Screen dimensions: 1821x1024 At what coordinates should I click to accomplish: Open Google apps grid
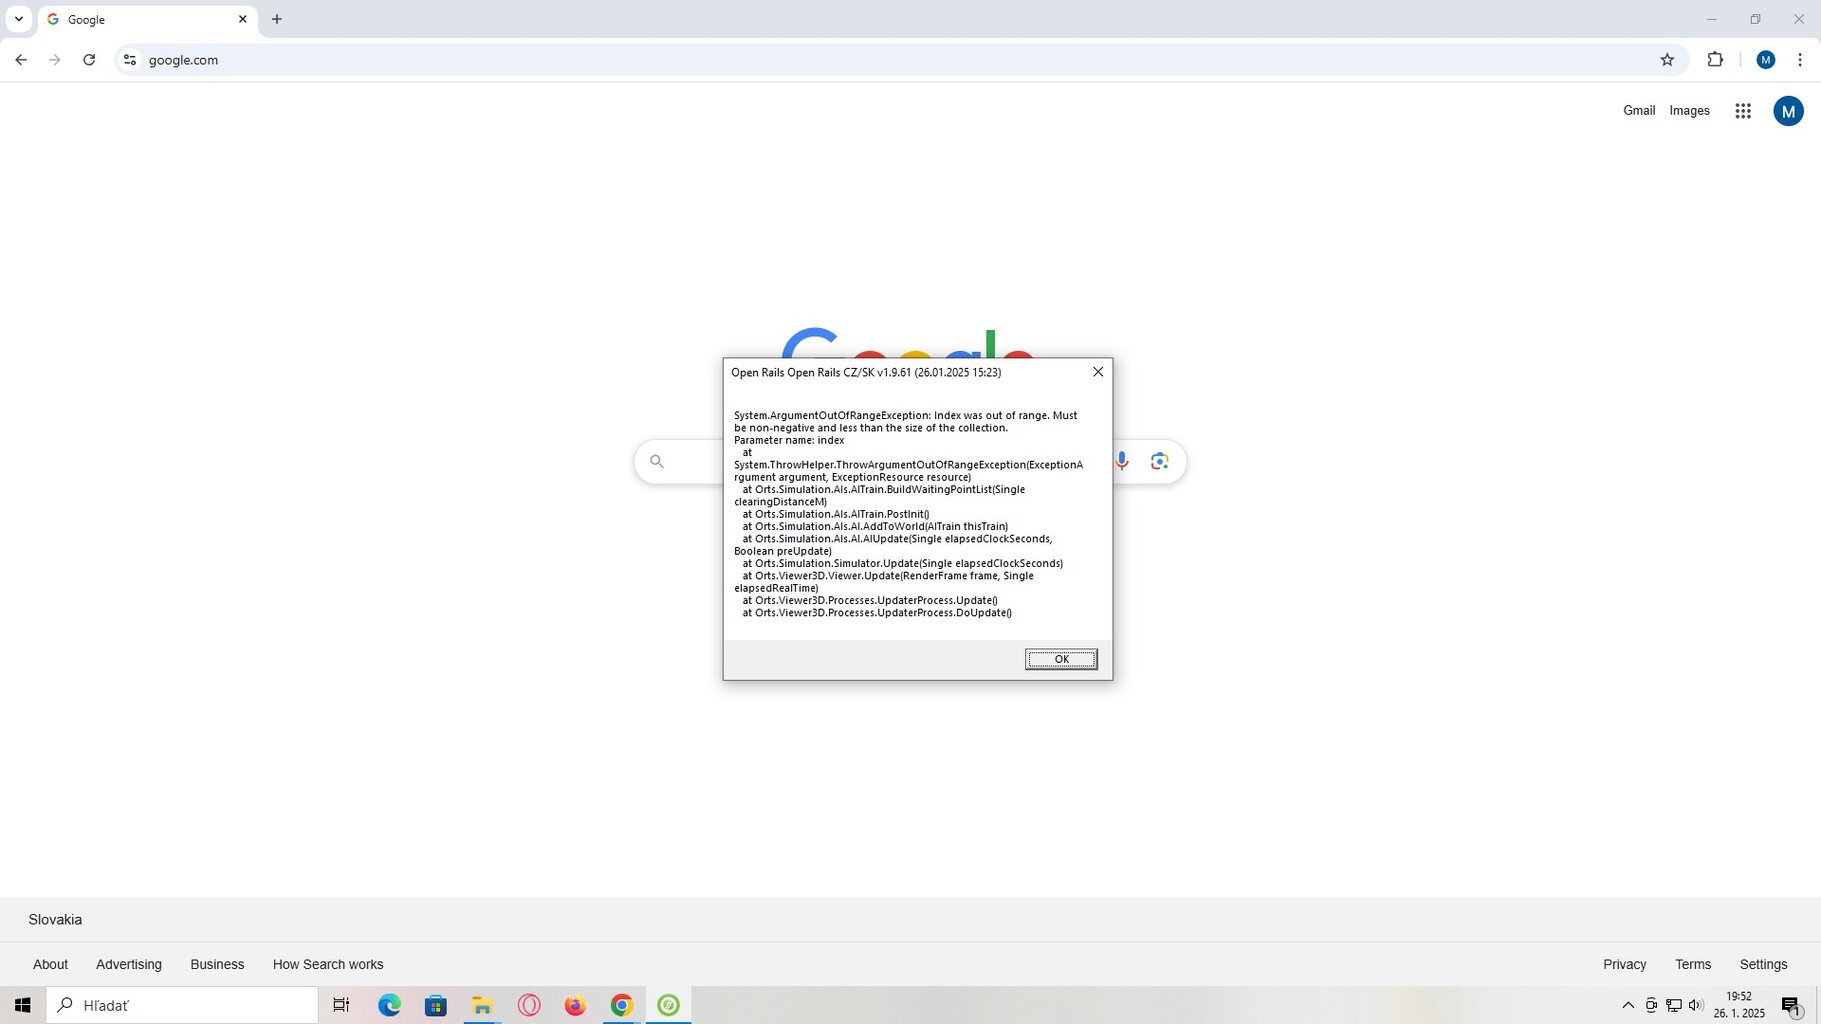point(1742,111)
